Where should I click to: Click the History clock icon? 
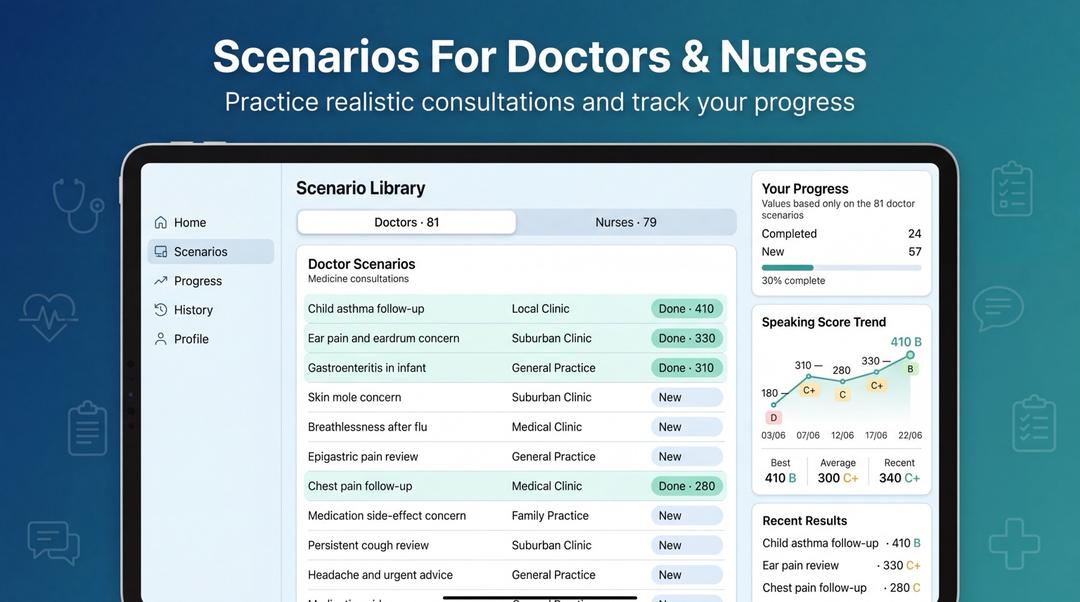pyautogui.click(x=160, y=309)
